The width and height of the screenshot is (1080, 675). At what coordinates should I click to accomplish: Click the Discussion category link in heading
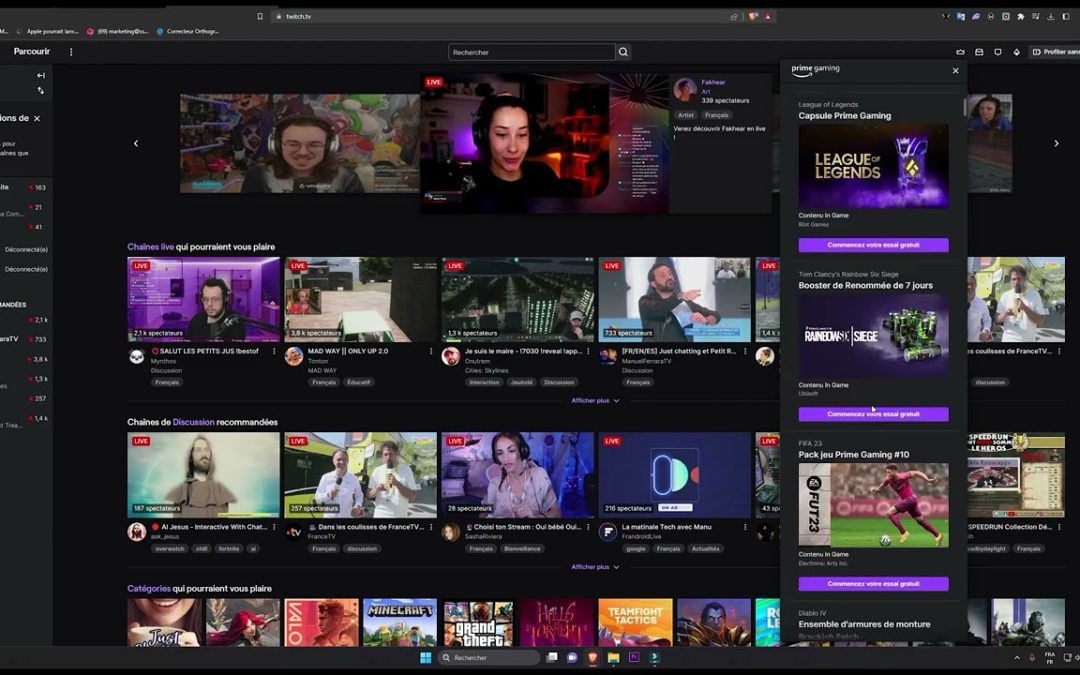tap(194, 422)
